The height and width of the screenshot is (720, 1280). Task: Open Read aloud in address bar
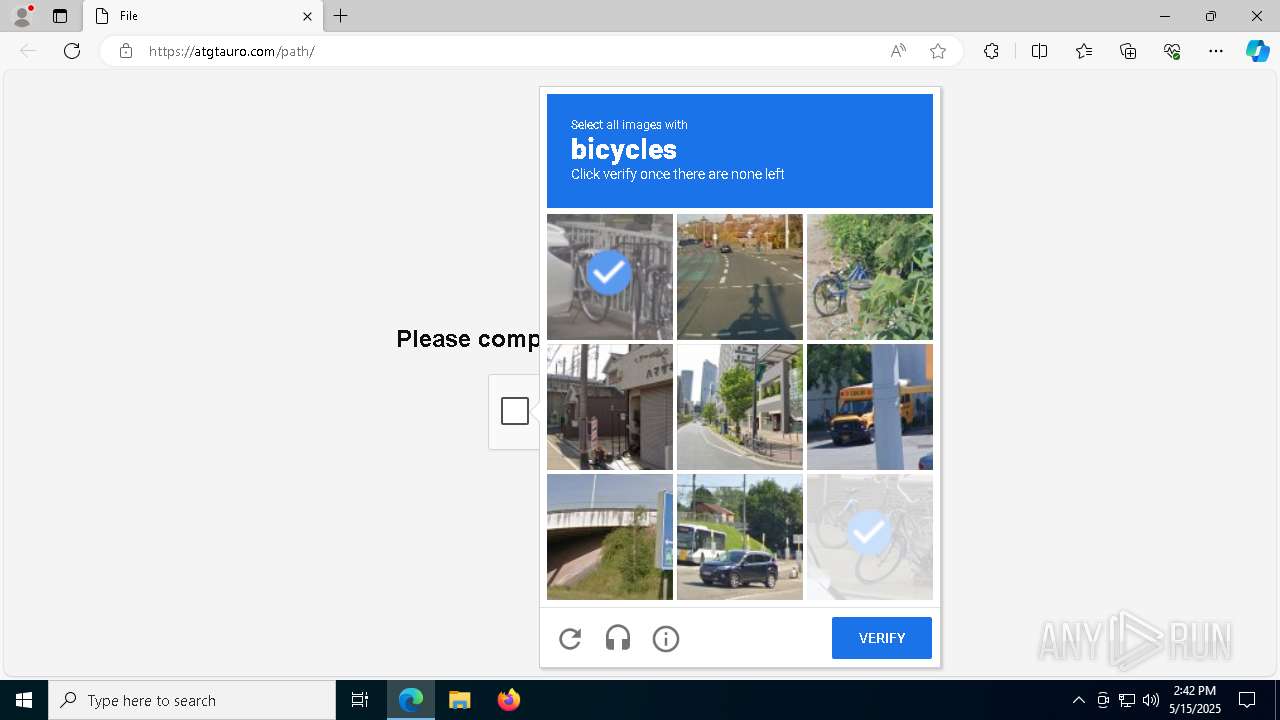tap(898, 51)
